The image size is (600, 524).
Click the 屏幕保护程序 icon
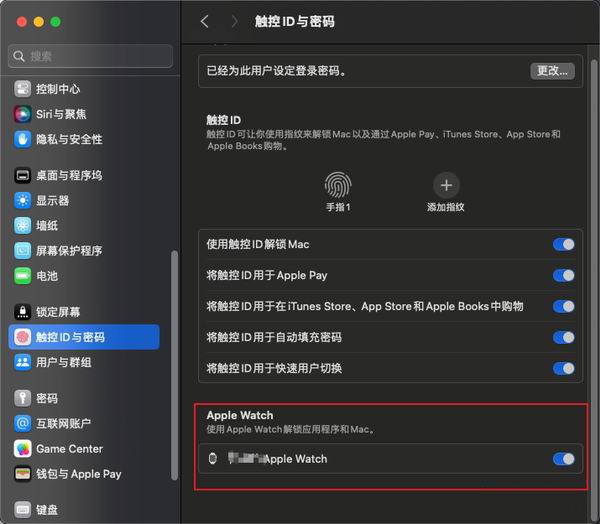(23, 251)
